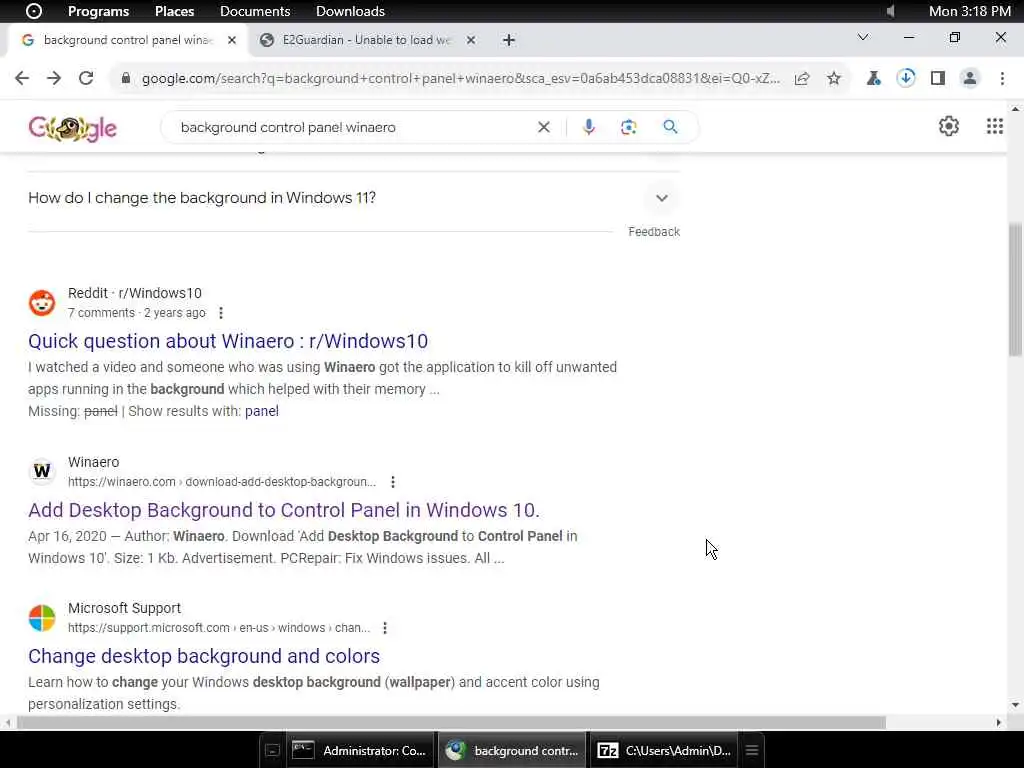This screenshot has width=1024, height=768.
Task: Open 'Quick question about Winaero' result
Action: click(x=228, y=341)
